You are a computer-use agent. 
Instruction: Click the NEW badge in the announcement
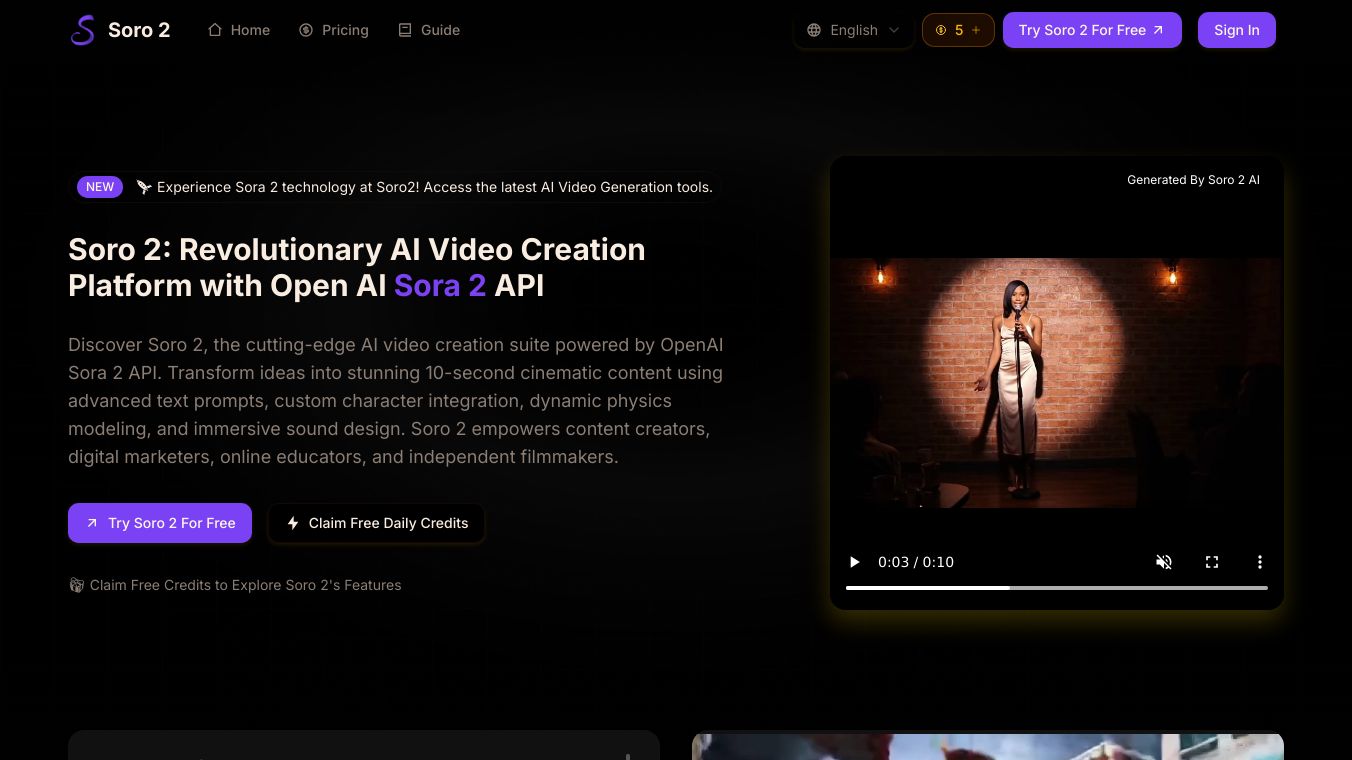pyautogui.click(x=100, y=187)
